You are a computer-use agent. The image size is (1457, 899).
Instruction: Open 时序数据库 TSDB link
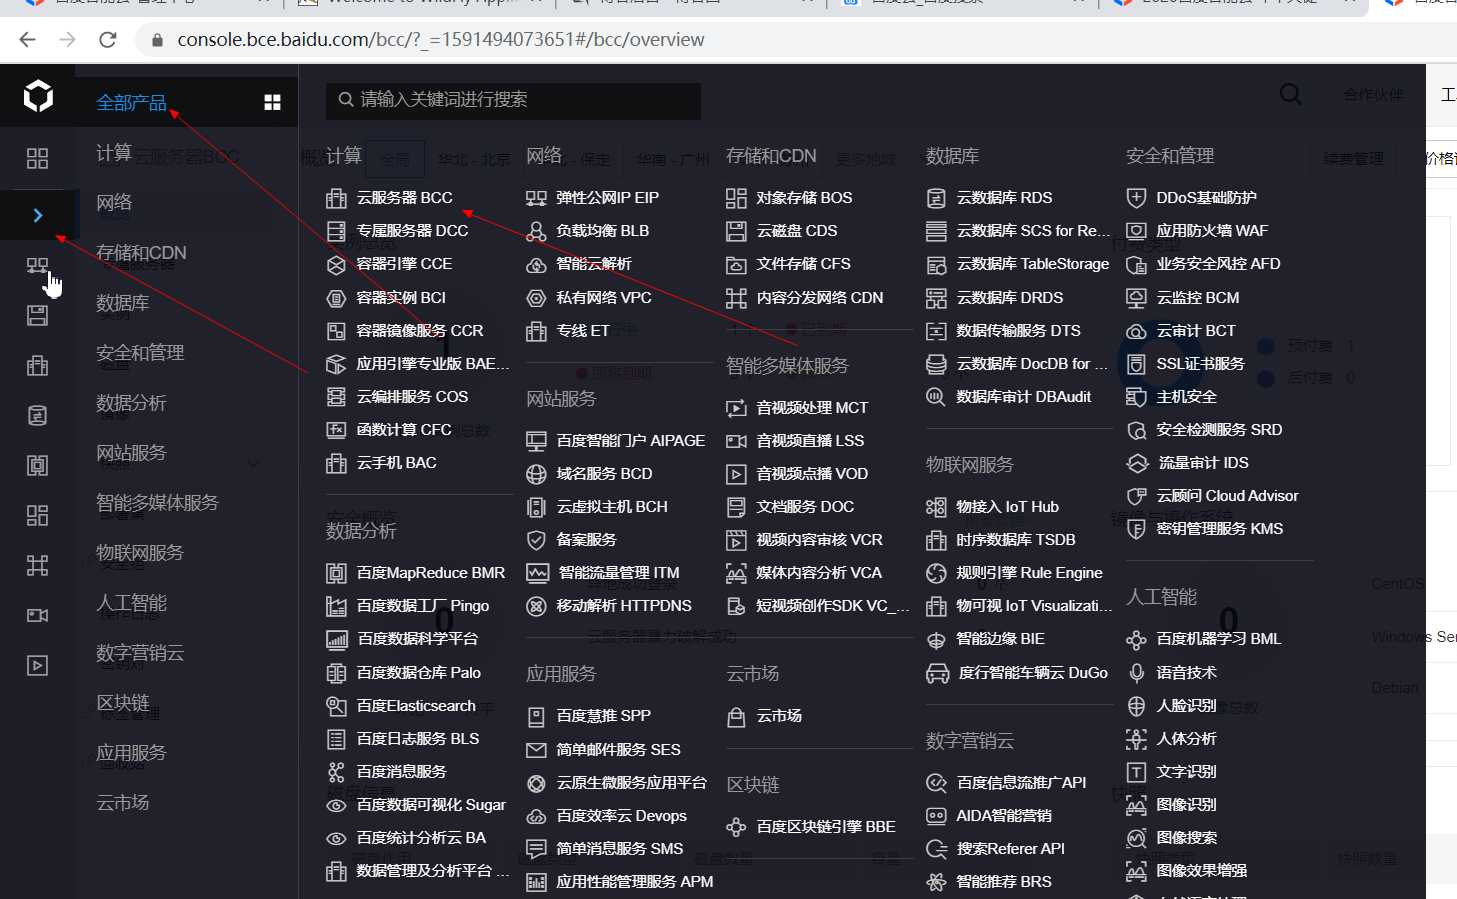pyautogui.click(x=1016, y=540)
